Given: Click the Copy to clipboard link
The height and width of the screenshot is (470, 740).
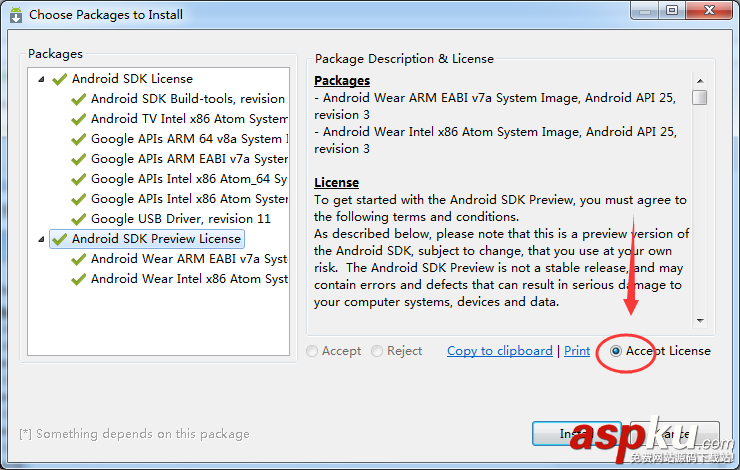Looking at the screenshot, I should point(499,351).
